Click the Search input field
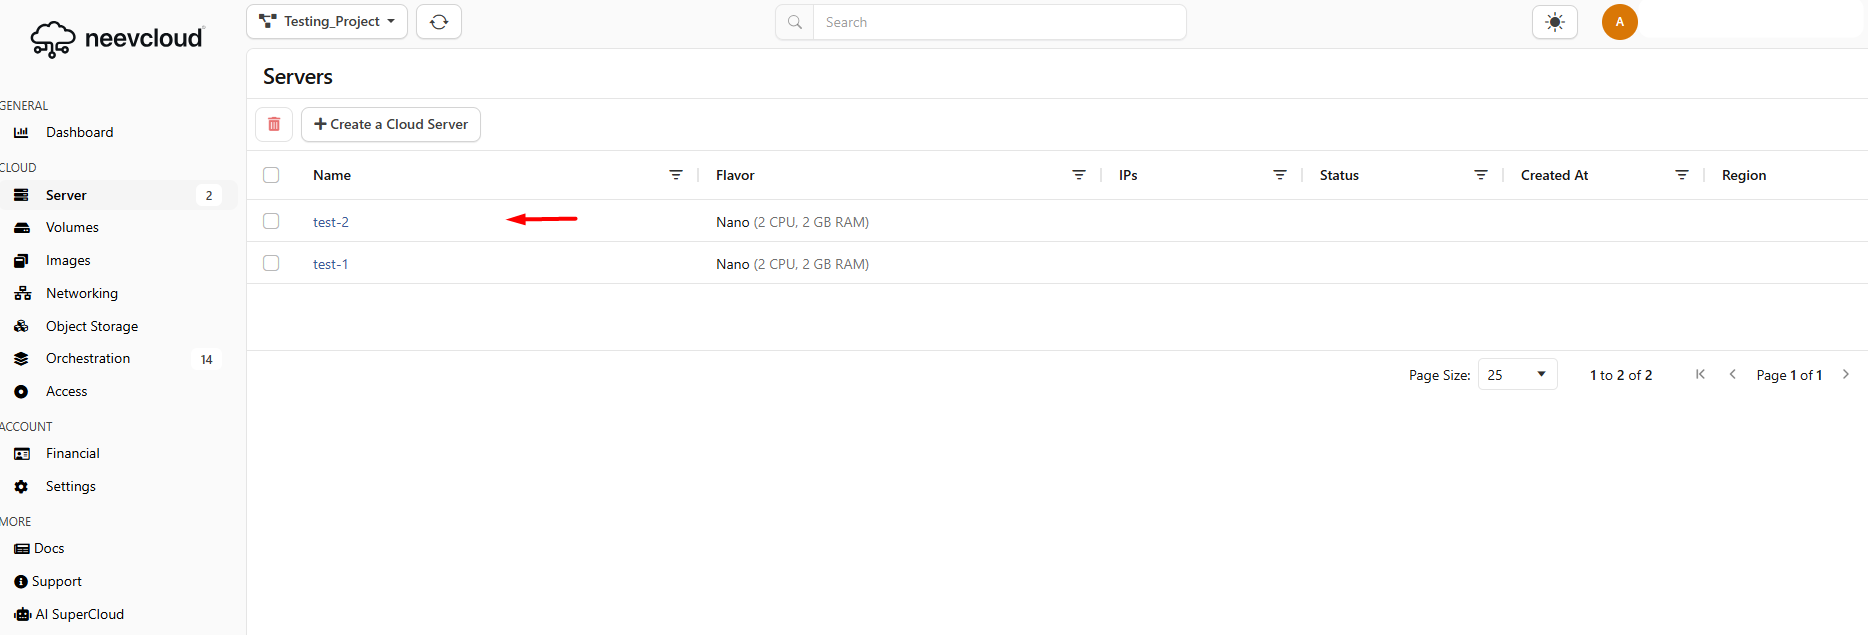The height and width of the screenshot is (635, 1868). [1000, 22]
